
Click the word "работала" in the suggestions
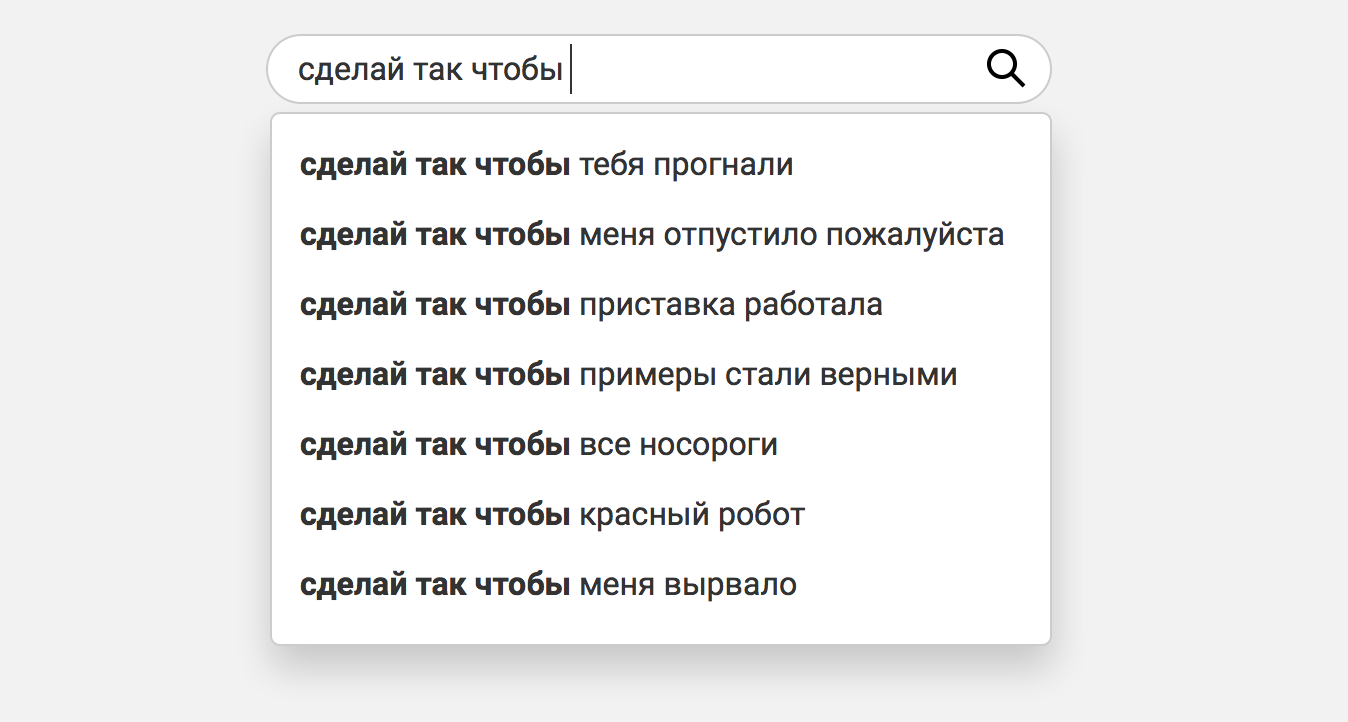click(813, 305)
